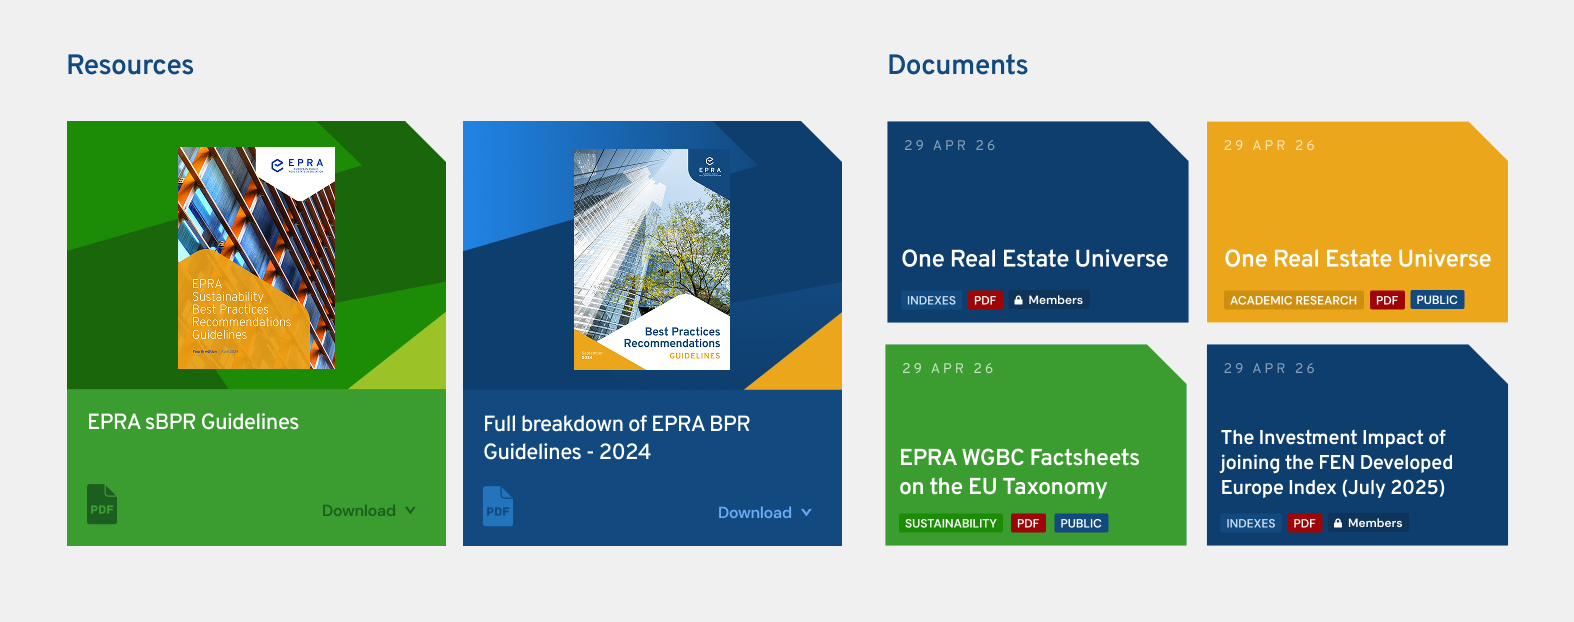1574x622 pixels.
Task: Expand the Download chevron on the BPR Guidelines 2024 card
Action: tap(806, 512)
